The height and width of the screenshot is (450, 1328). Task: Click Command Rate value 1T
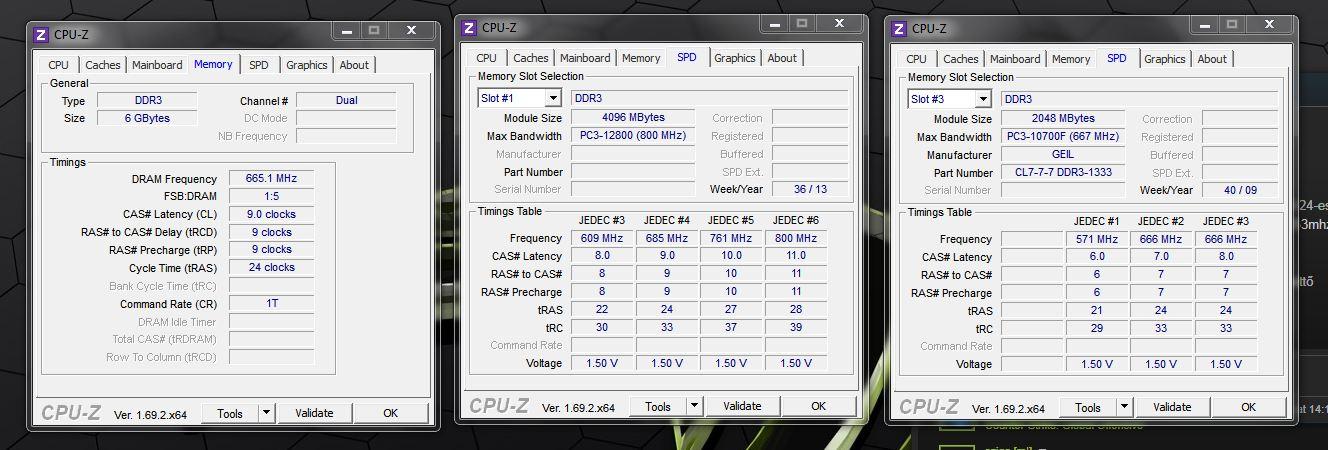[271, 303]
